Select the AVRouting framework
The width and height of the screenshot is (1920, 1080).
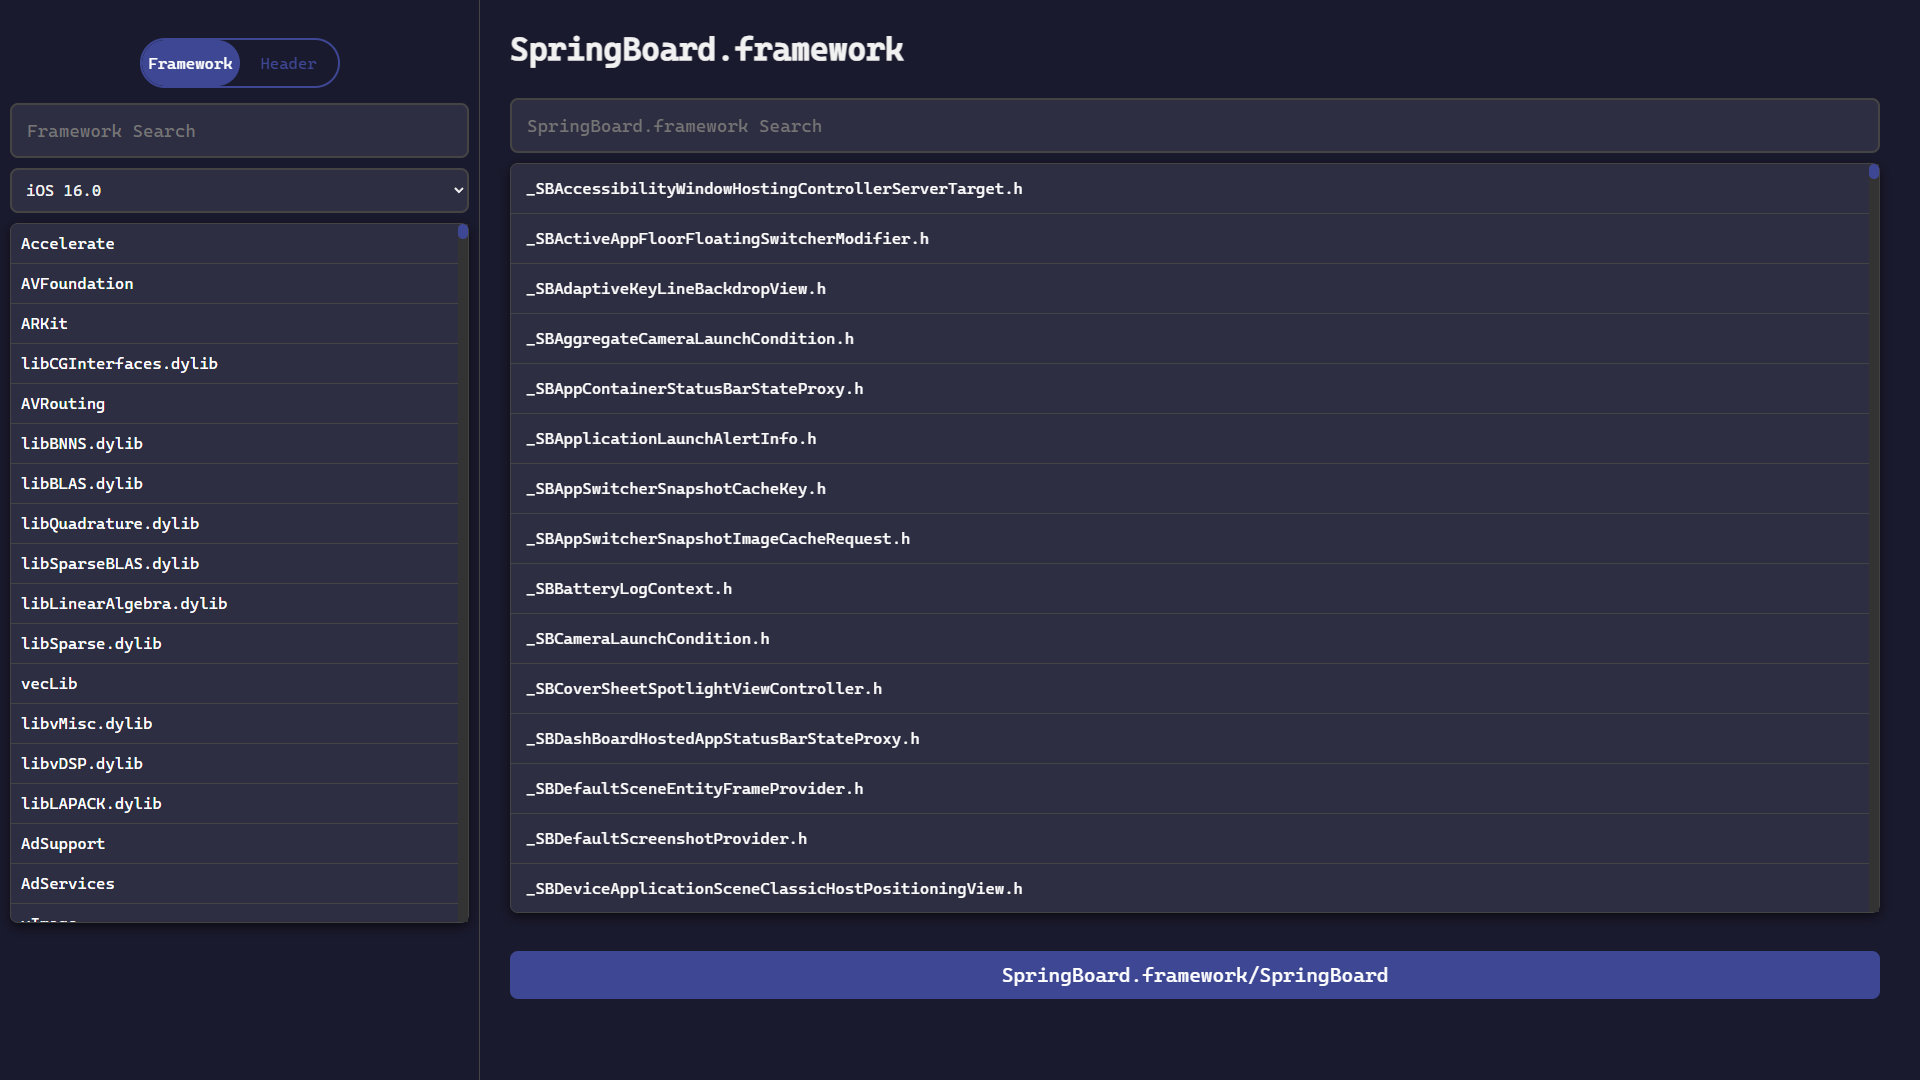(x=234, y=404)
